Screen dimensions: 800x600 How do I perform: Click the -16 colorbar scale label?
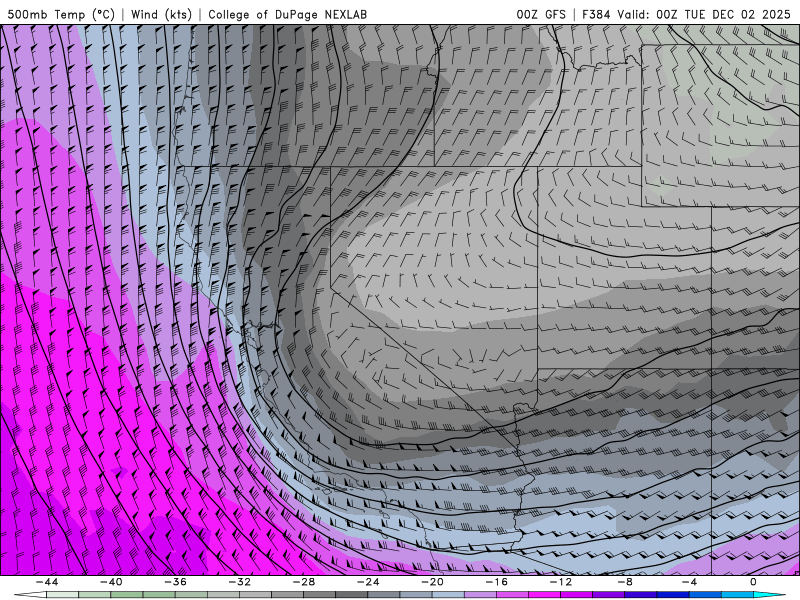click(497, 582)
